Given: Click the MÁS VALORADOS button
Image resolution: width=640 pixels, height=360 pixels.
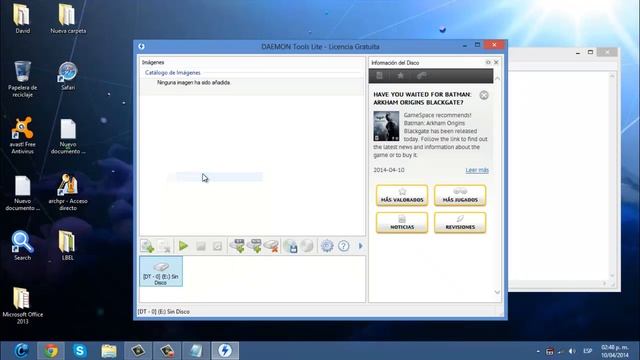Looking at the screenshot, I should pyautogui.click(x=402, y=195).
